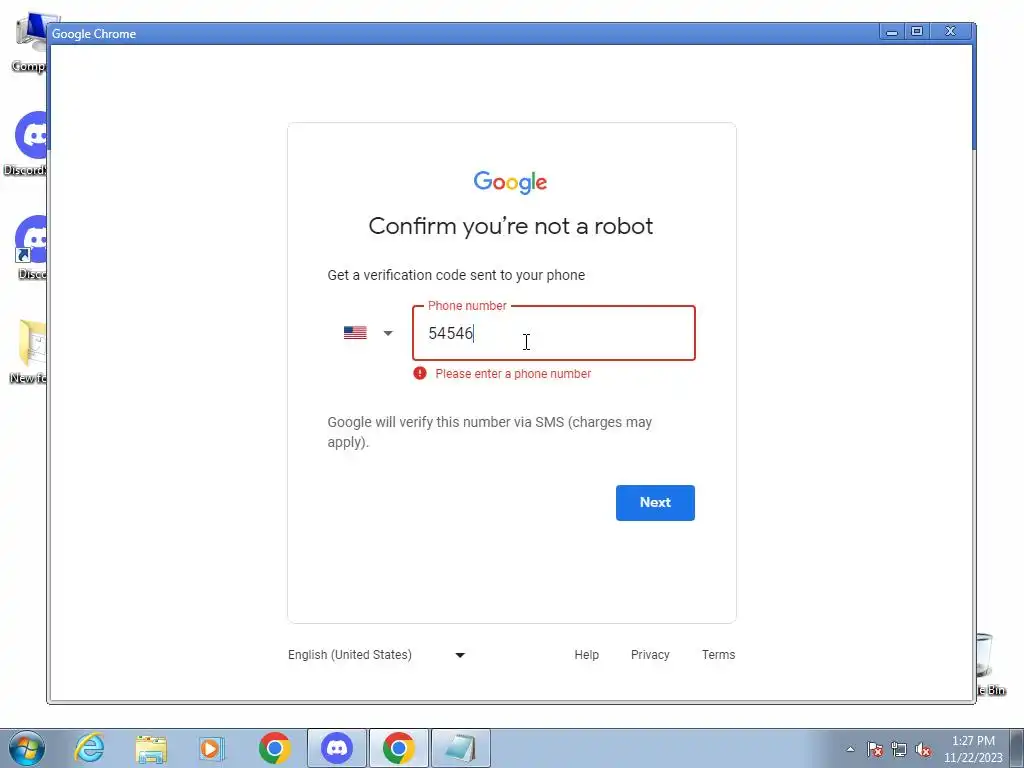Select the top Discord desktop icon
The image size is (1024, 768).
click(26, 144)
